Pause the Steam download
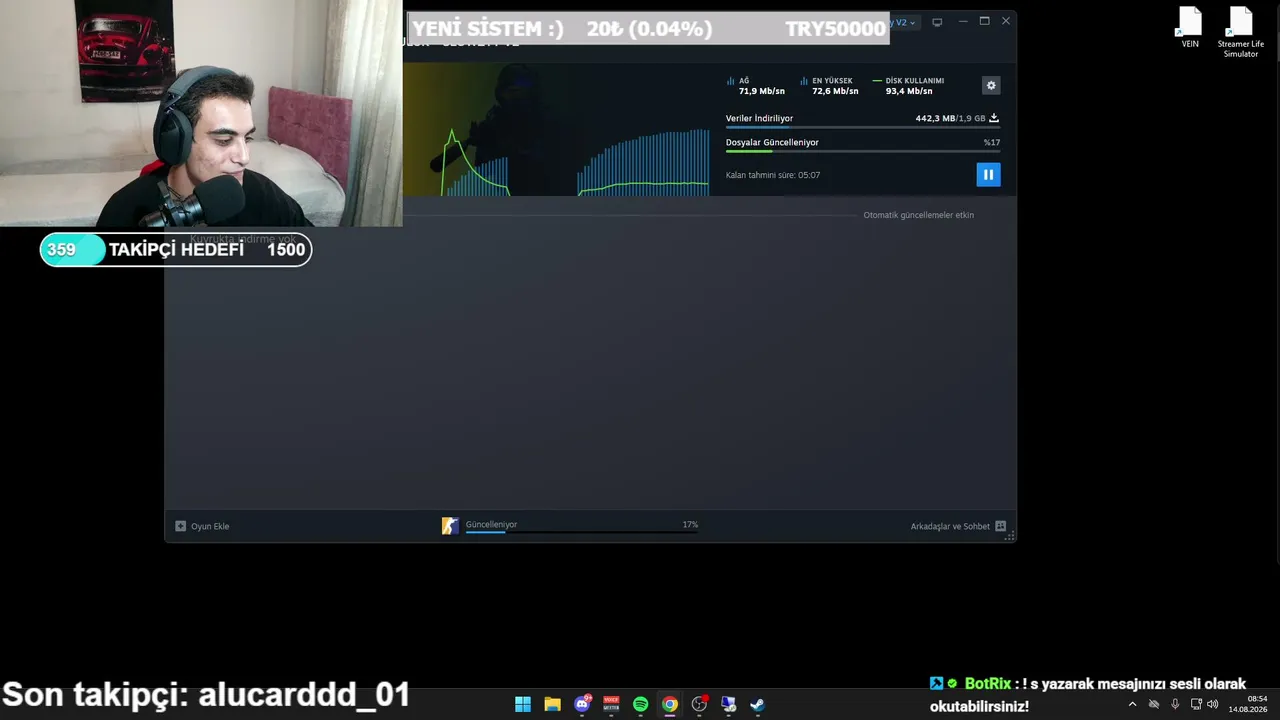 [988, 175]
